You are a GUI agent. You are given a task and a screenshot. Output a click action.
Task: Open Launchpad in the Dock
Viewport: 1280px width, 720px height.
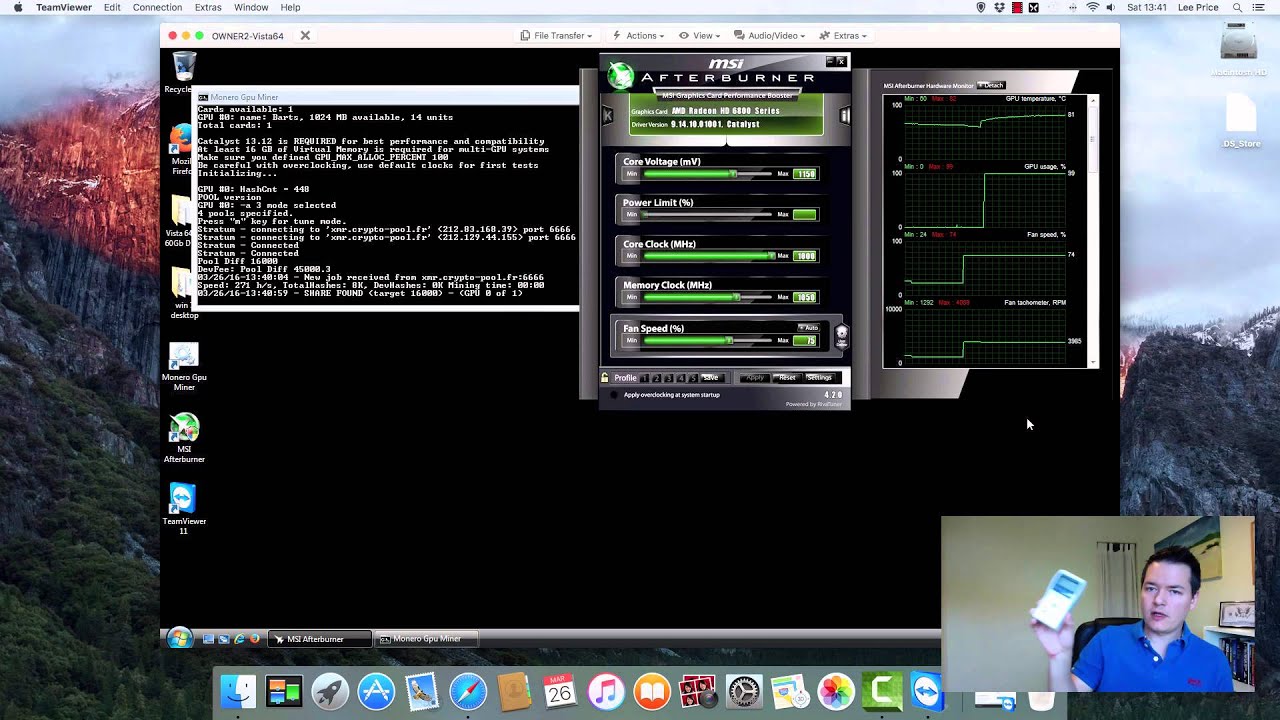coord(330,692)
